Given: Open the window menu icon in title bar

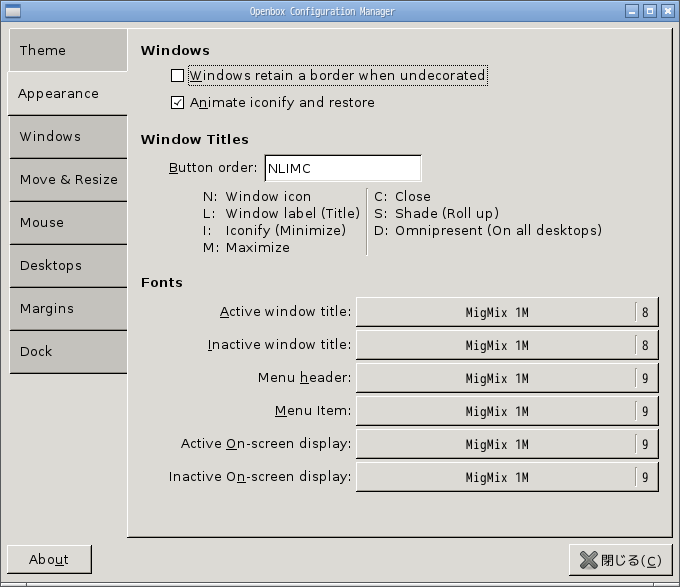Looking at the screenshot, I should pyautogui.click(x=13, y=11).
